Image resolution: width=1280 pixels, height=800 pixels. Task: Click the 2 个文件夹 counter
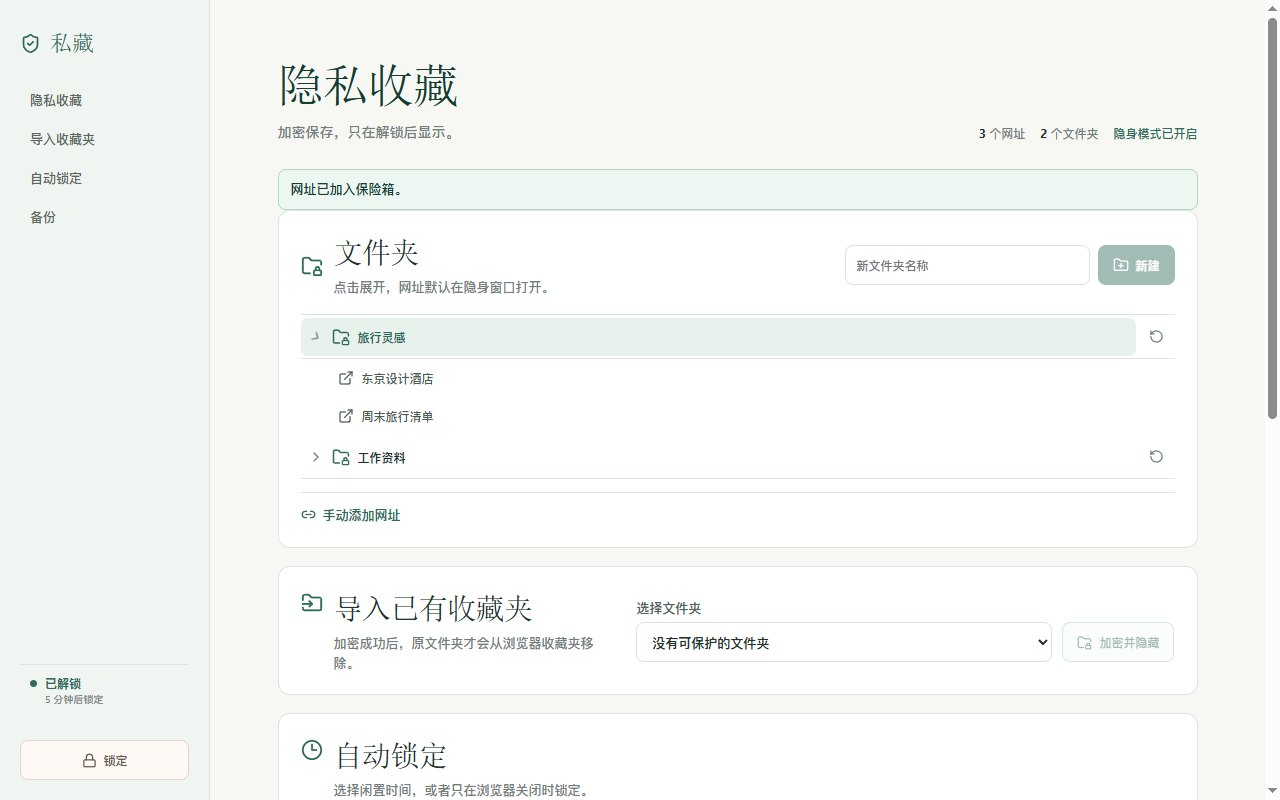pyautogui.click(x=1069, y=134)
